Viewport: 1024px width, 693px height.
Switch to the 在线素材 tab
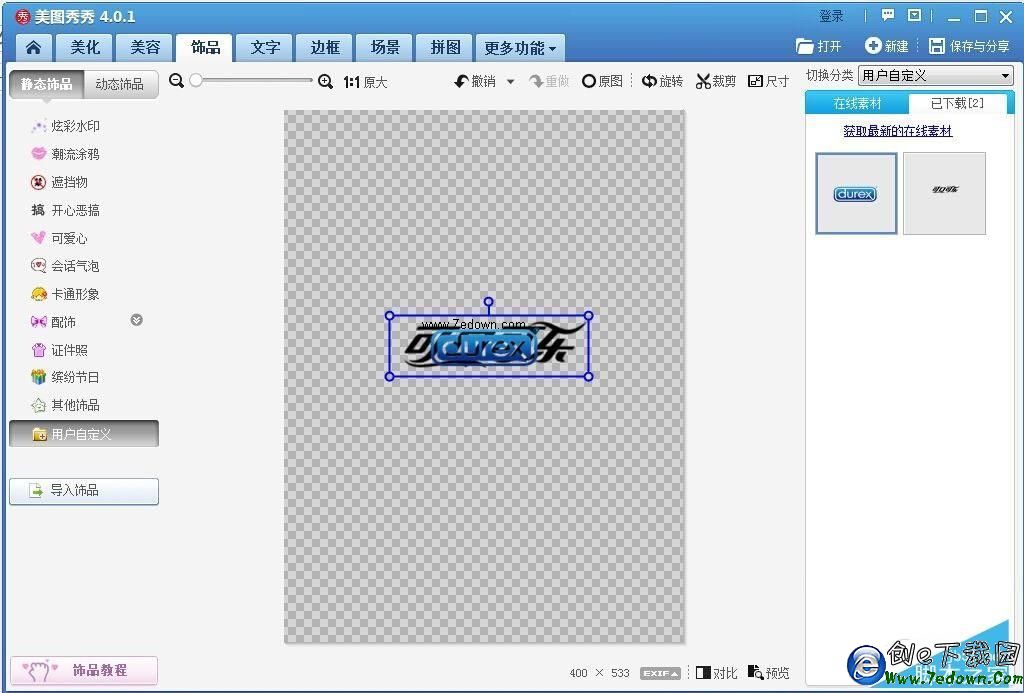[x=857, y=103]
